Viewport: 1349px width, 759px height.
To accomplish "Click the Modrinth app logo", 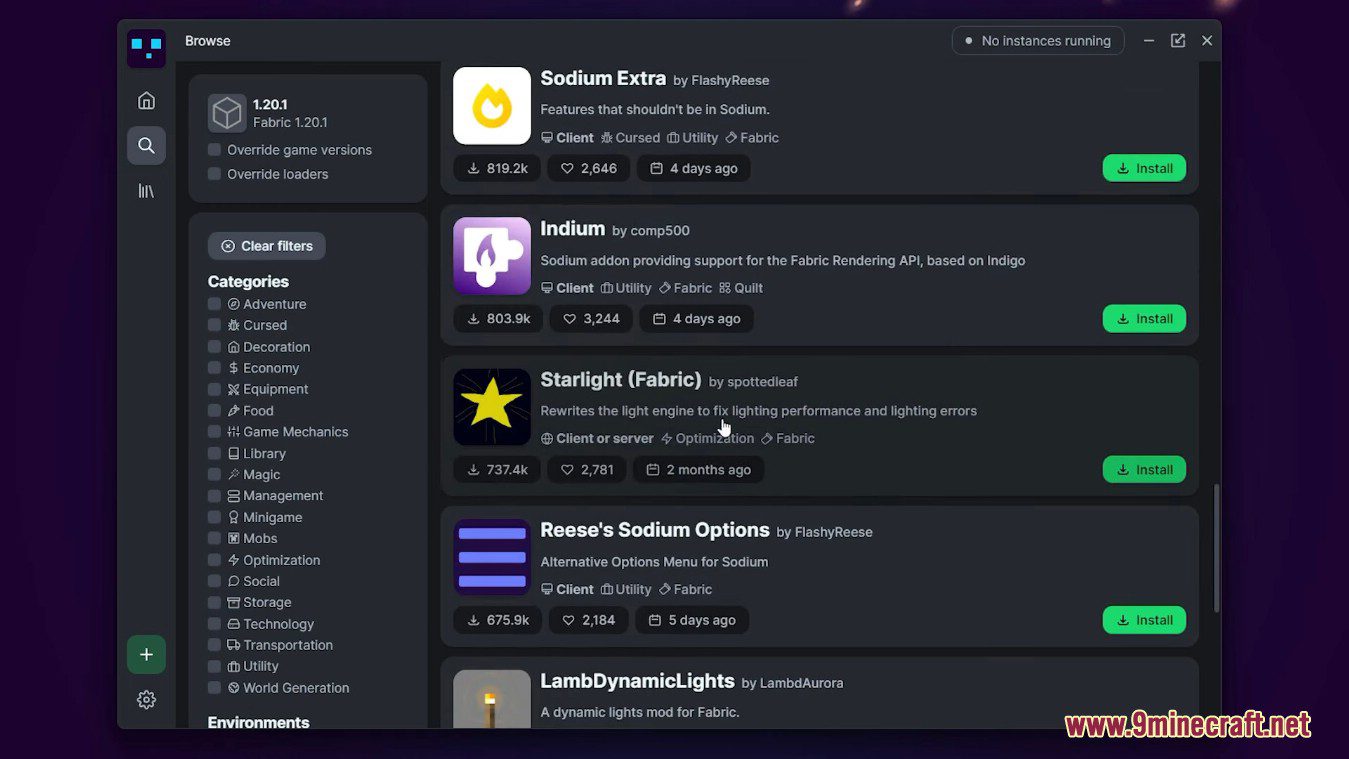I will click(x=146, y=48).
